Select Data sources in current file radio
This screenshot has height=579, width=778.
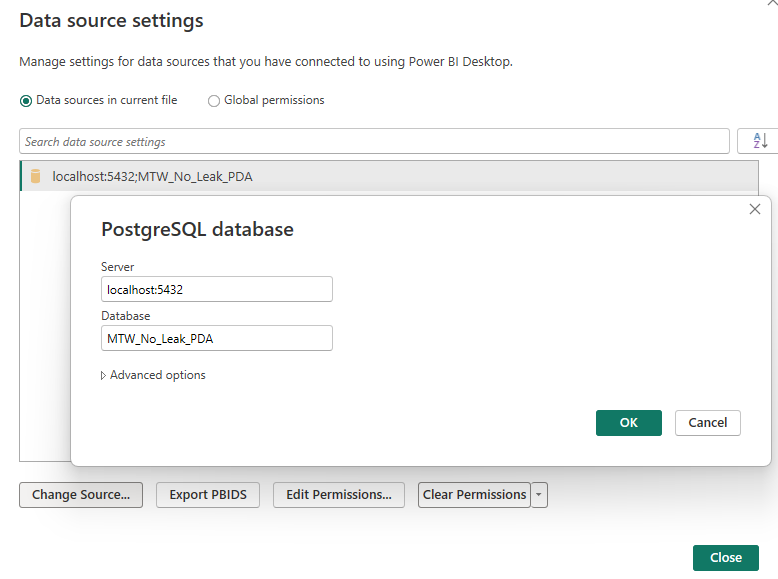pos(26,101)
